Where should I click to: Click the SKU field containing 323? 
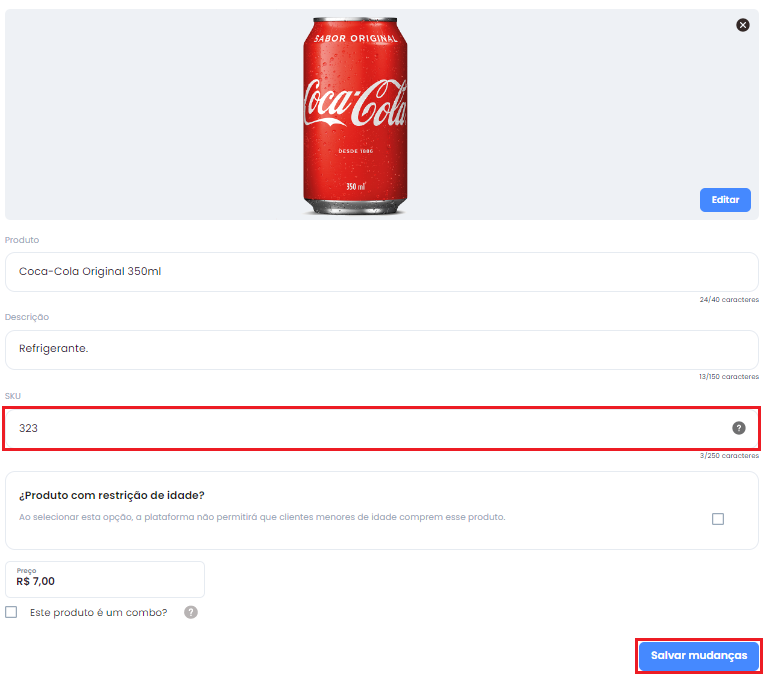[x=382, y=428]
